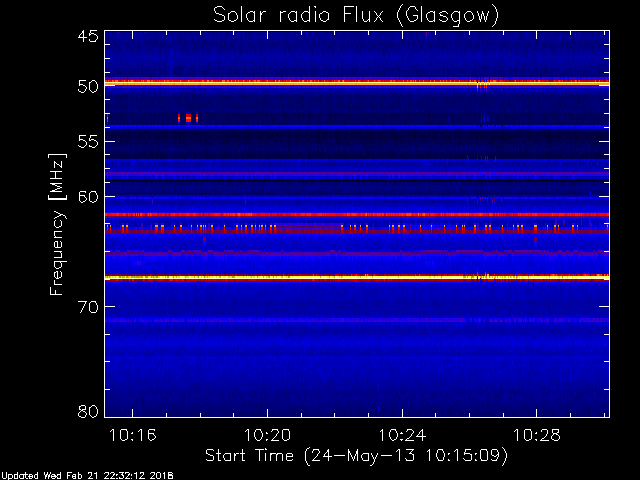Click the 55 MHz axis tick label
Image resolution: width=640 pixels, height=480 pixels.
[88, 142]
